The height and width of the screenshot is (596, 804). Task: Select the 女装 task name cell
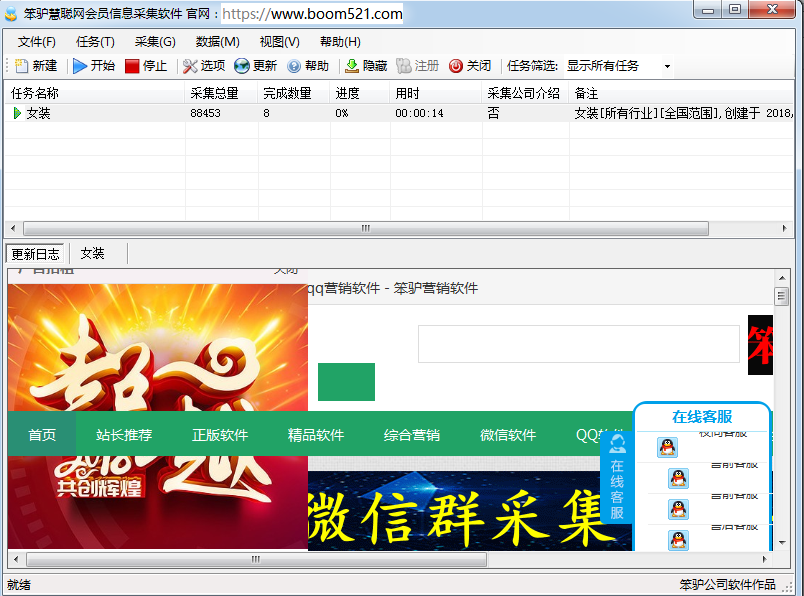point(38,113)
